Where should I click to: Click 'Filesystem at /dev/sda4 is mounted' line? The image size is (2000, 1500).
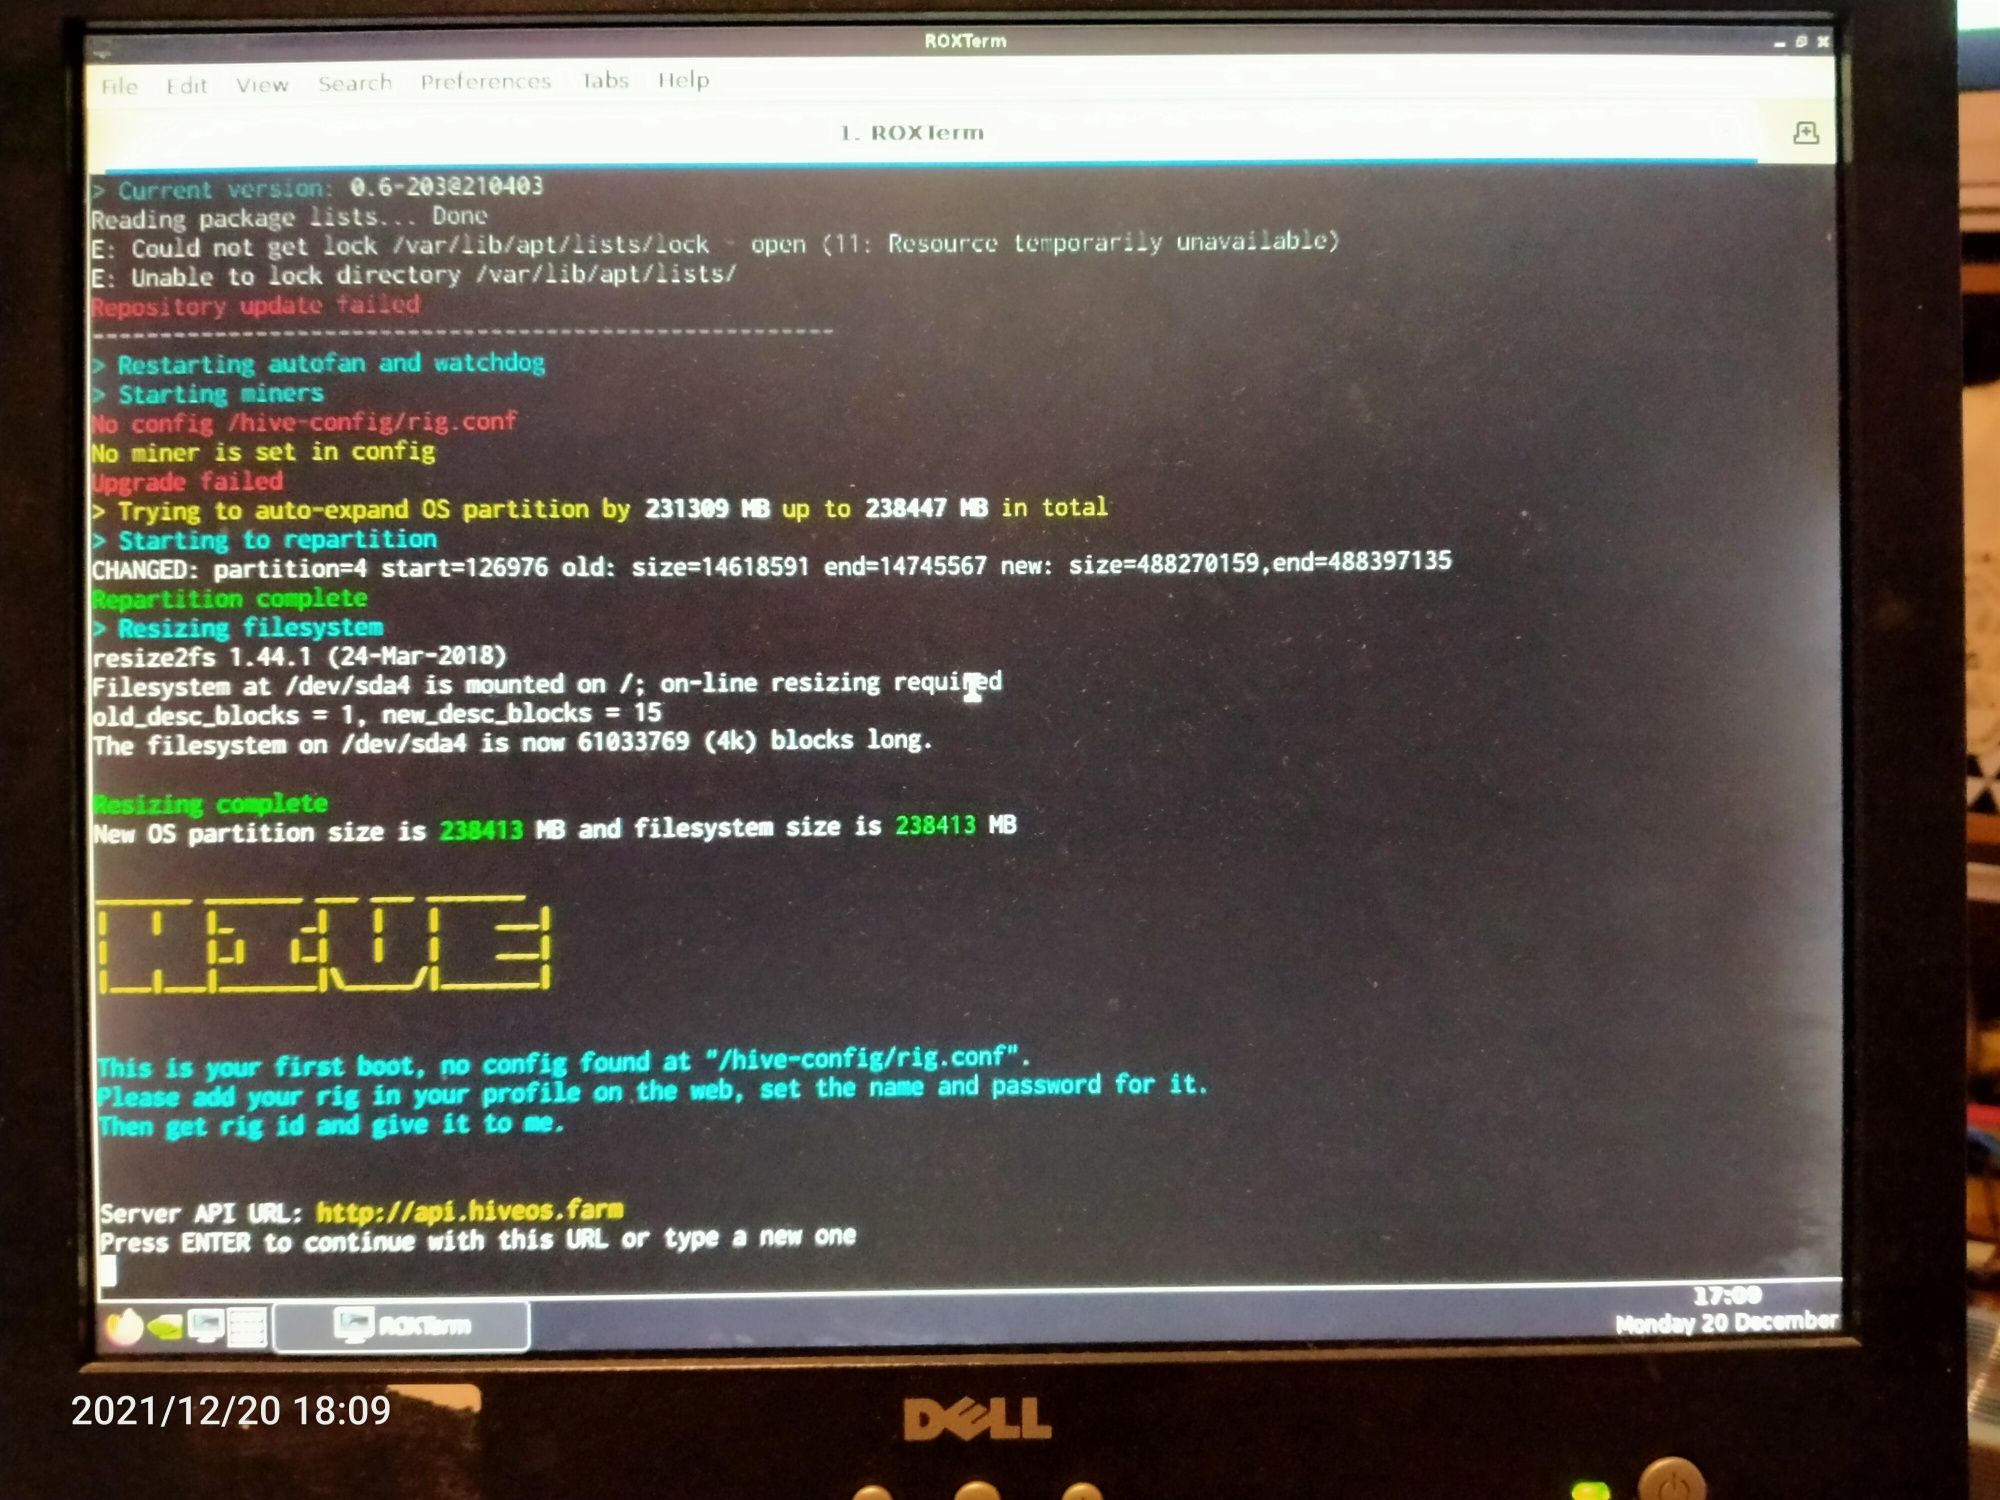[547, 685]
